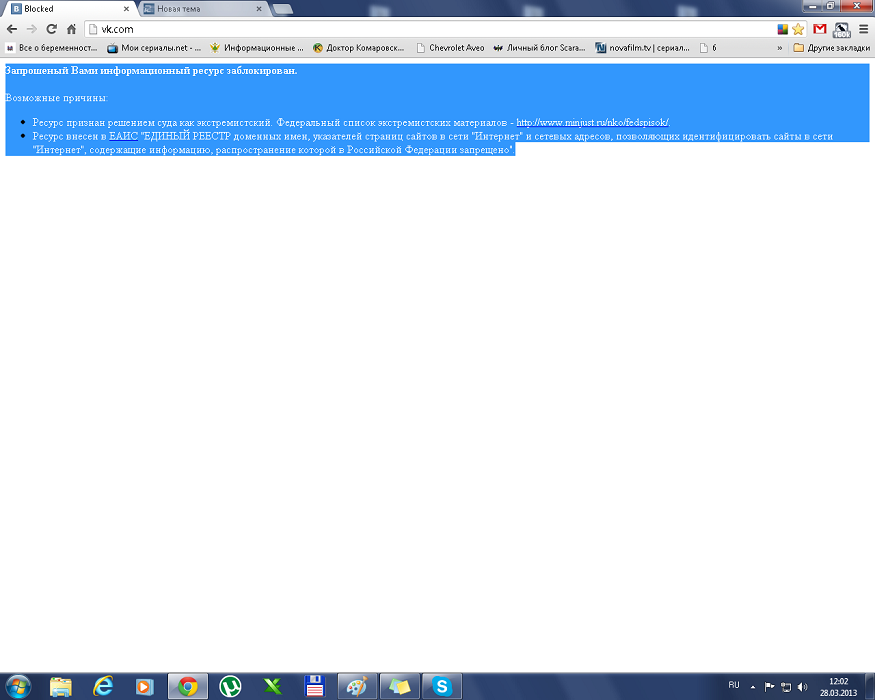Screen dimensions: 875x700
Task: Open the Chrome menu (three lines)
Action: (x=862, y=29)
